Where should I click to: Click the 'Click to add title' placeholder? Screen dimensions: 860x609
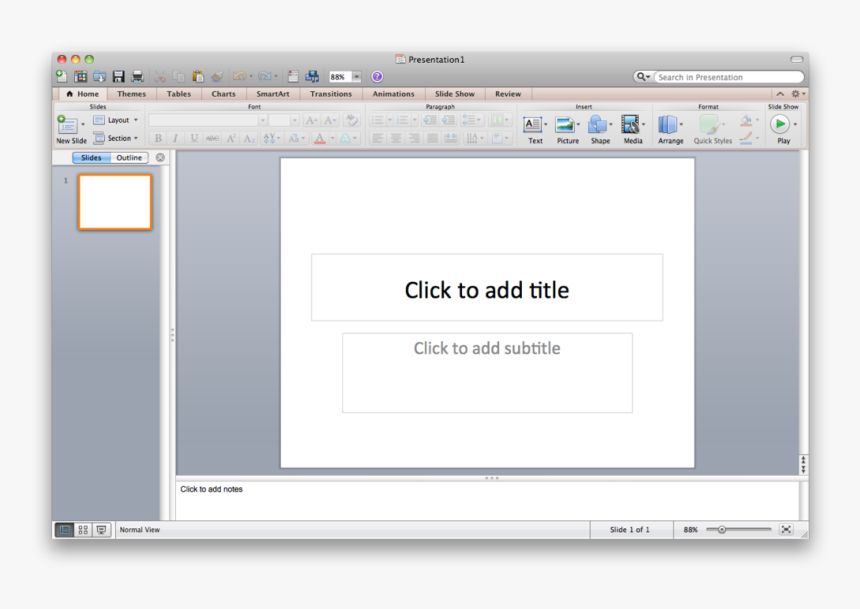[486, 290]
